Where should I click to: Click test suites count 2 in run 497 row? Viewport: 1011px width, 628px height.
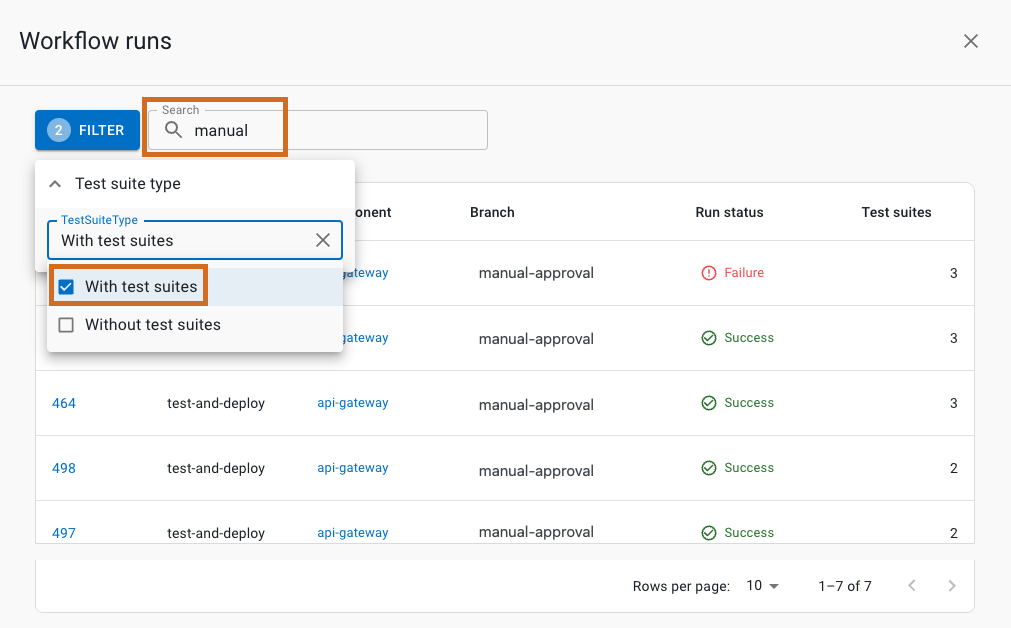(x=954, y=533)
